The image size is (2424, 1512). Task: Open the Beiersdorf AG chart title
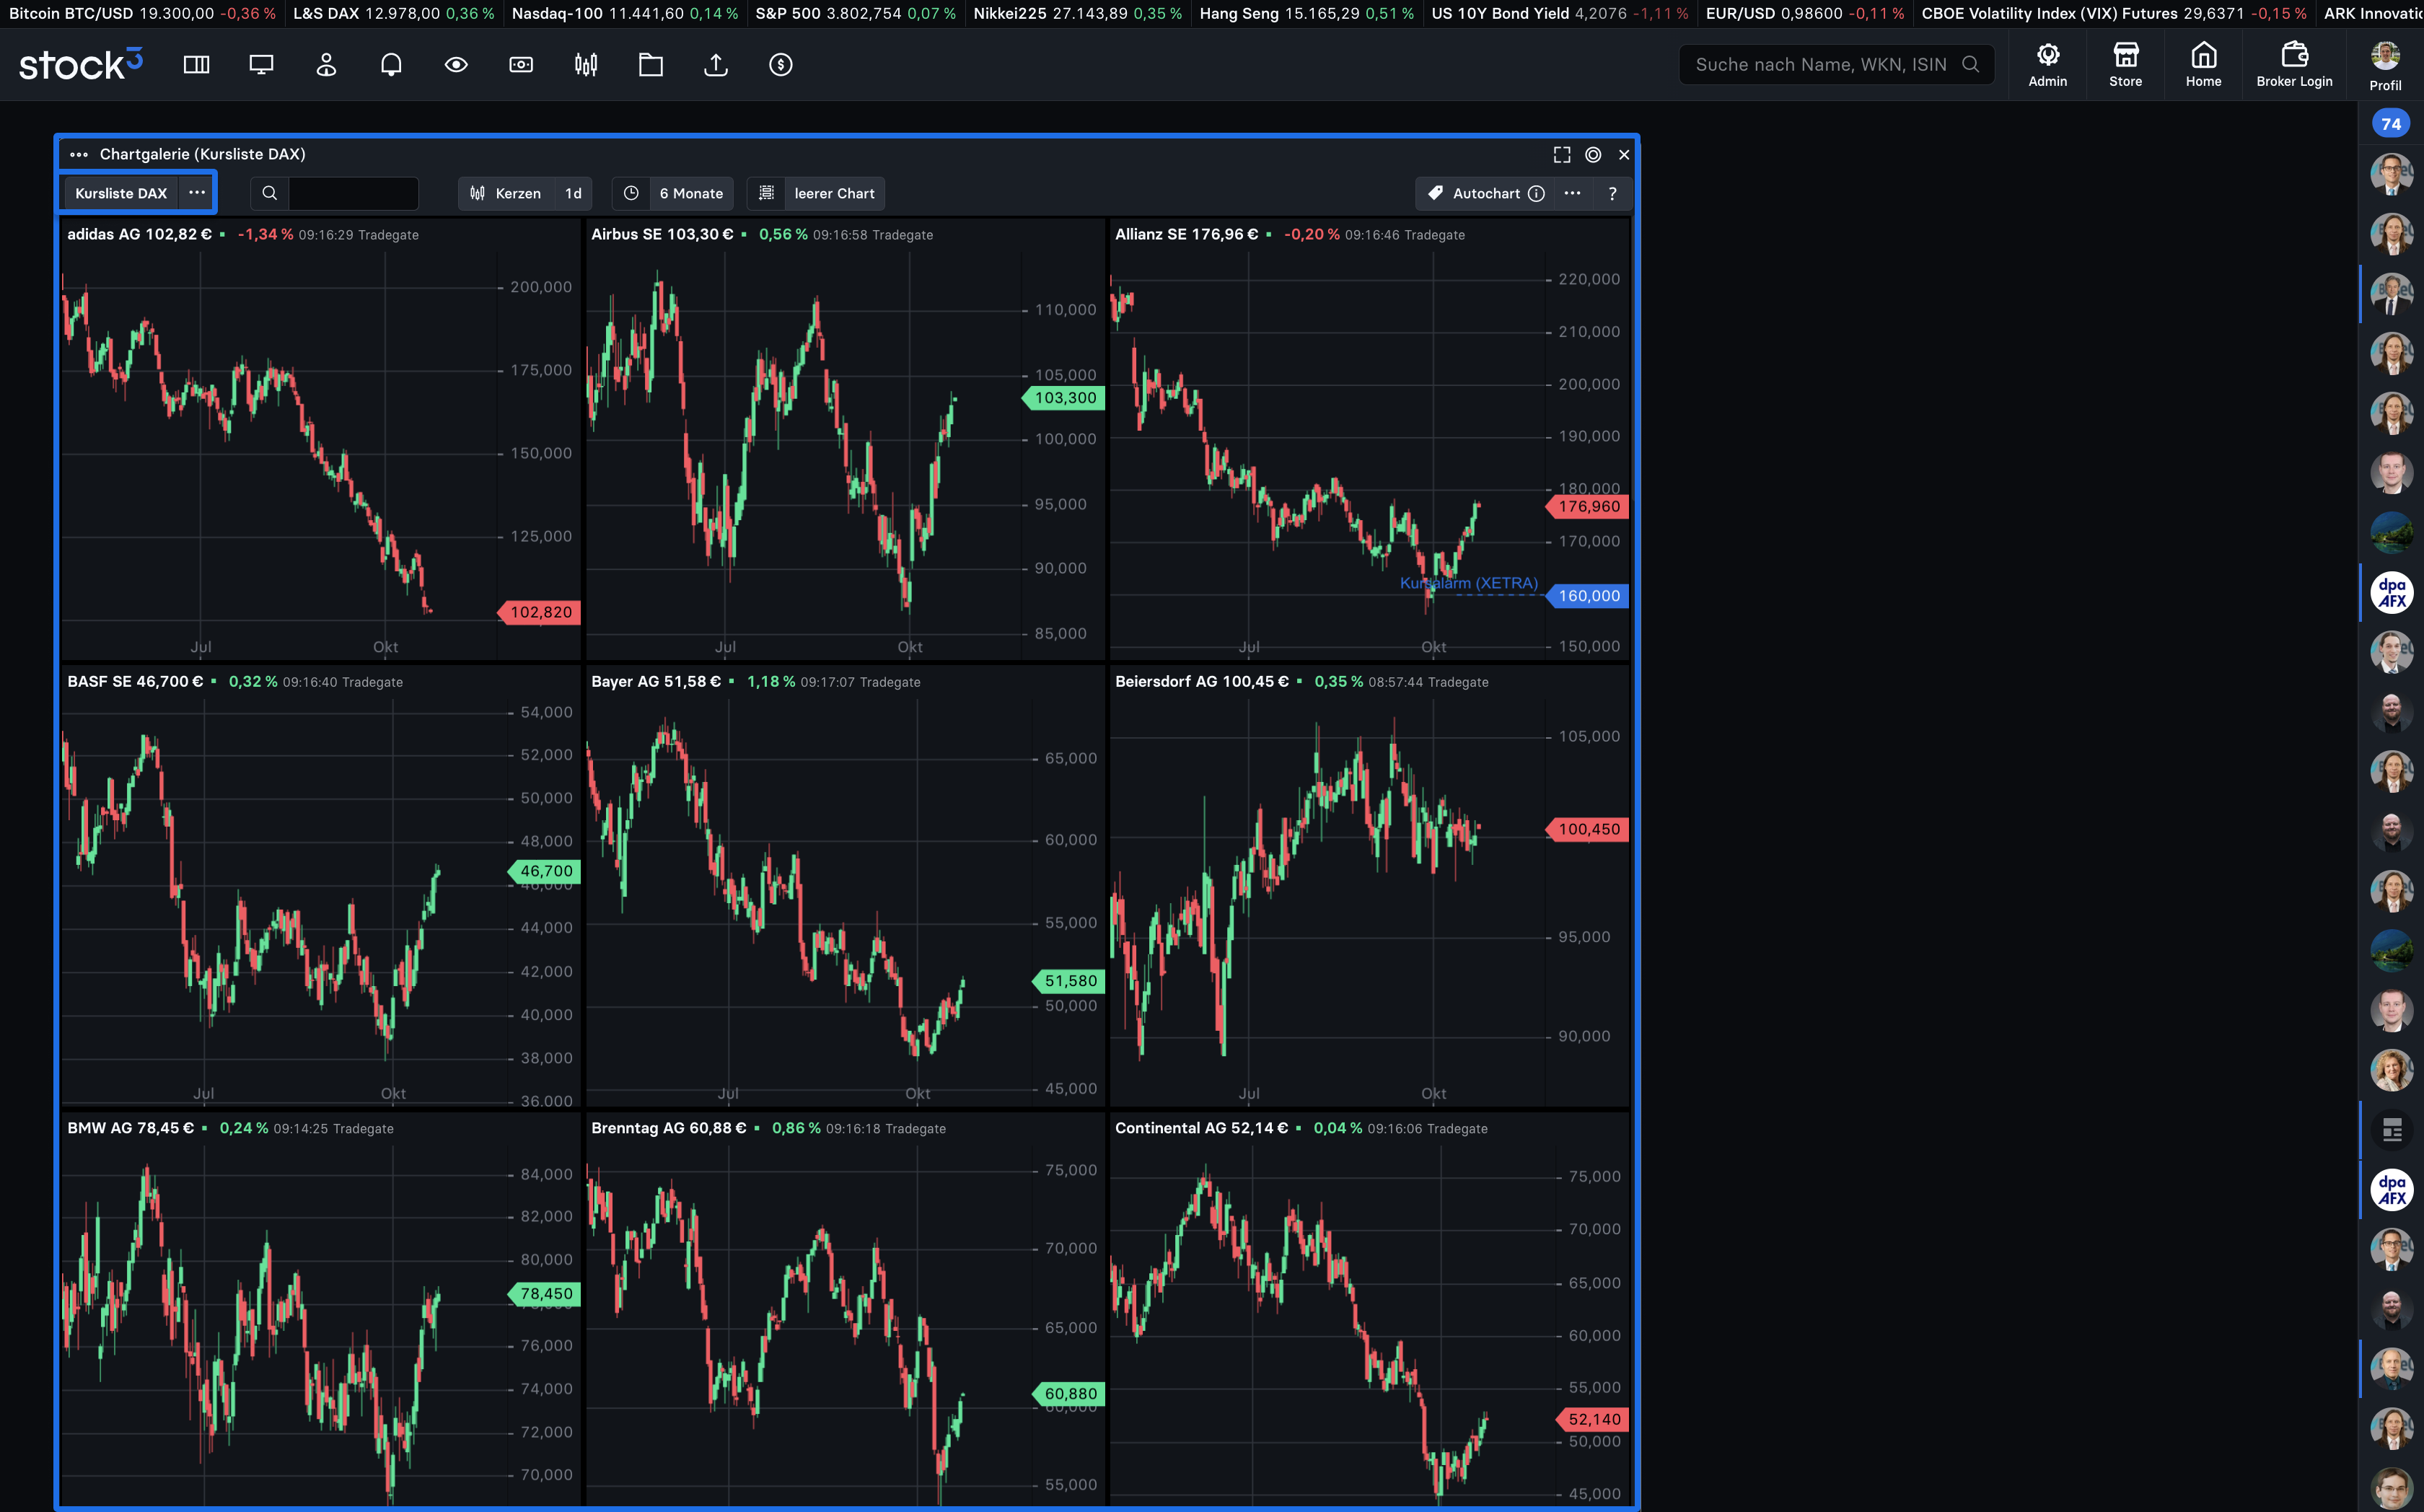pyautogui.click(x=1201, y=681)
